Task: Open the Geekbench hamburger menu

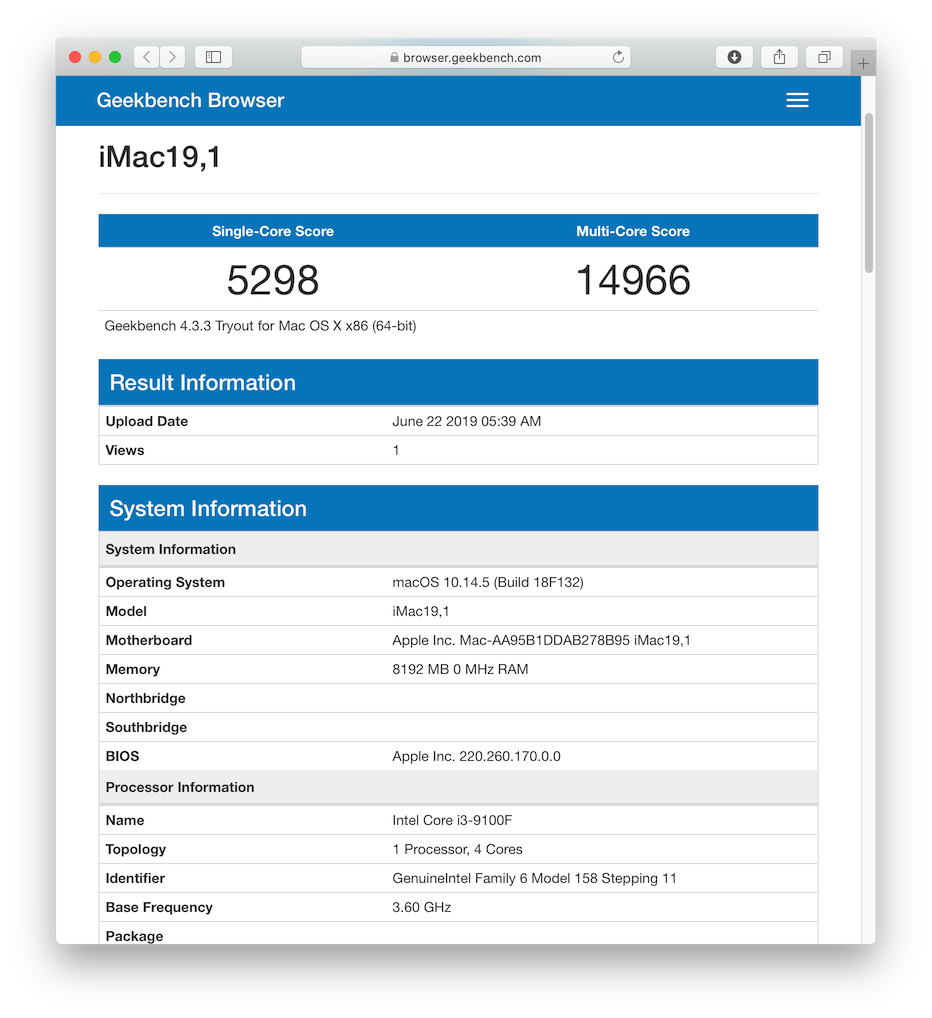Action: coord(797,100)
